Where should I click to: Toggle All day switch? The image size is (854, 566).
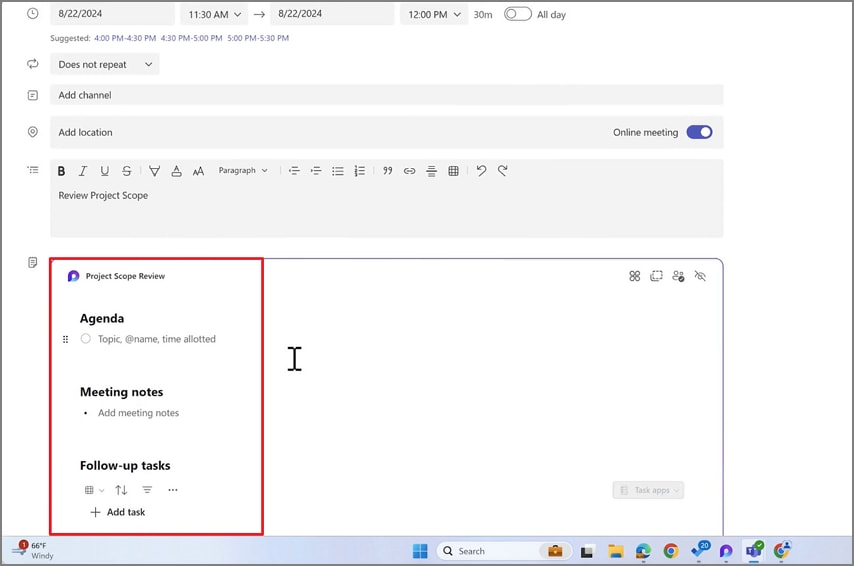coord(517,14)
